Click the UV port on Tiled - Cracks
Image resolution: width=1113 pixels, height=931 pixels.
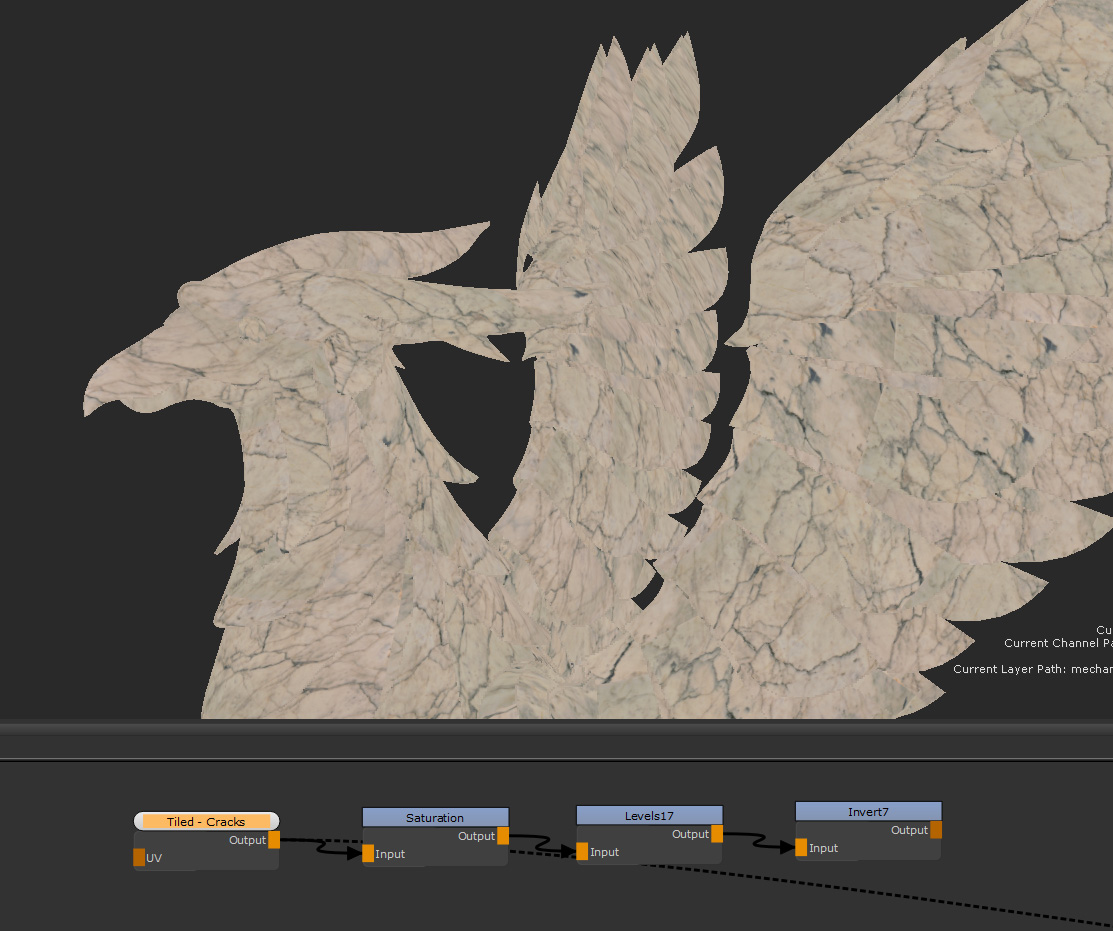tap(139, 857)
